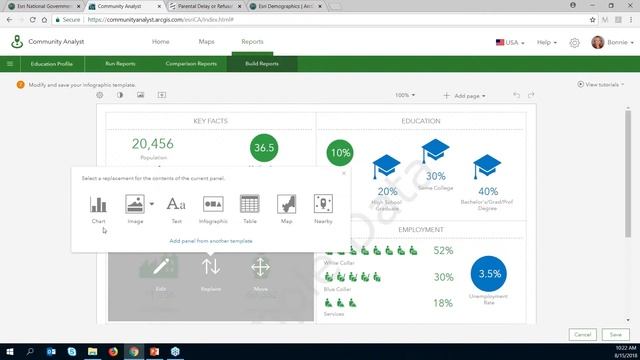Open PowerPoint from taskbar
This screenshot has height=360, width=640.
tap(154, 351)
